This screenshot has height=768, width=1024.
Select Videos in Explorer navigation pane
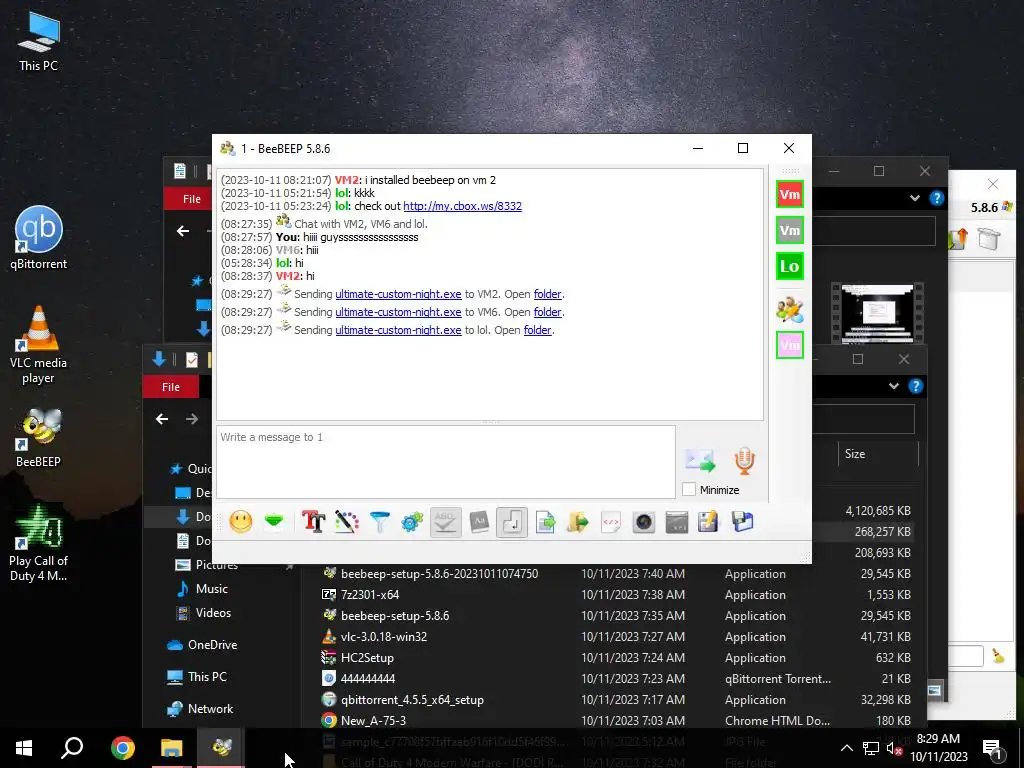(x=213, y=613)
